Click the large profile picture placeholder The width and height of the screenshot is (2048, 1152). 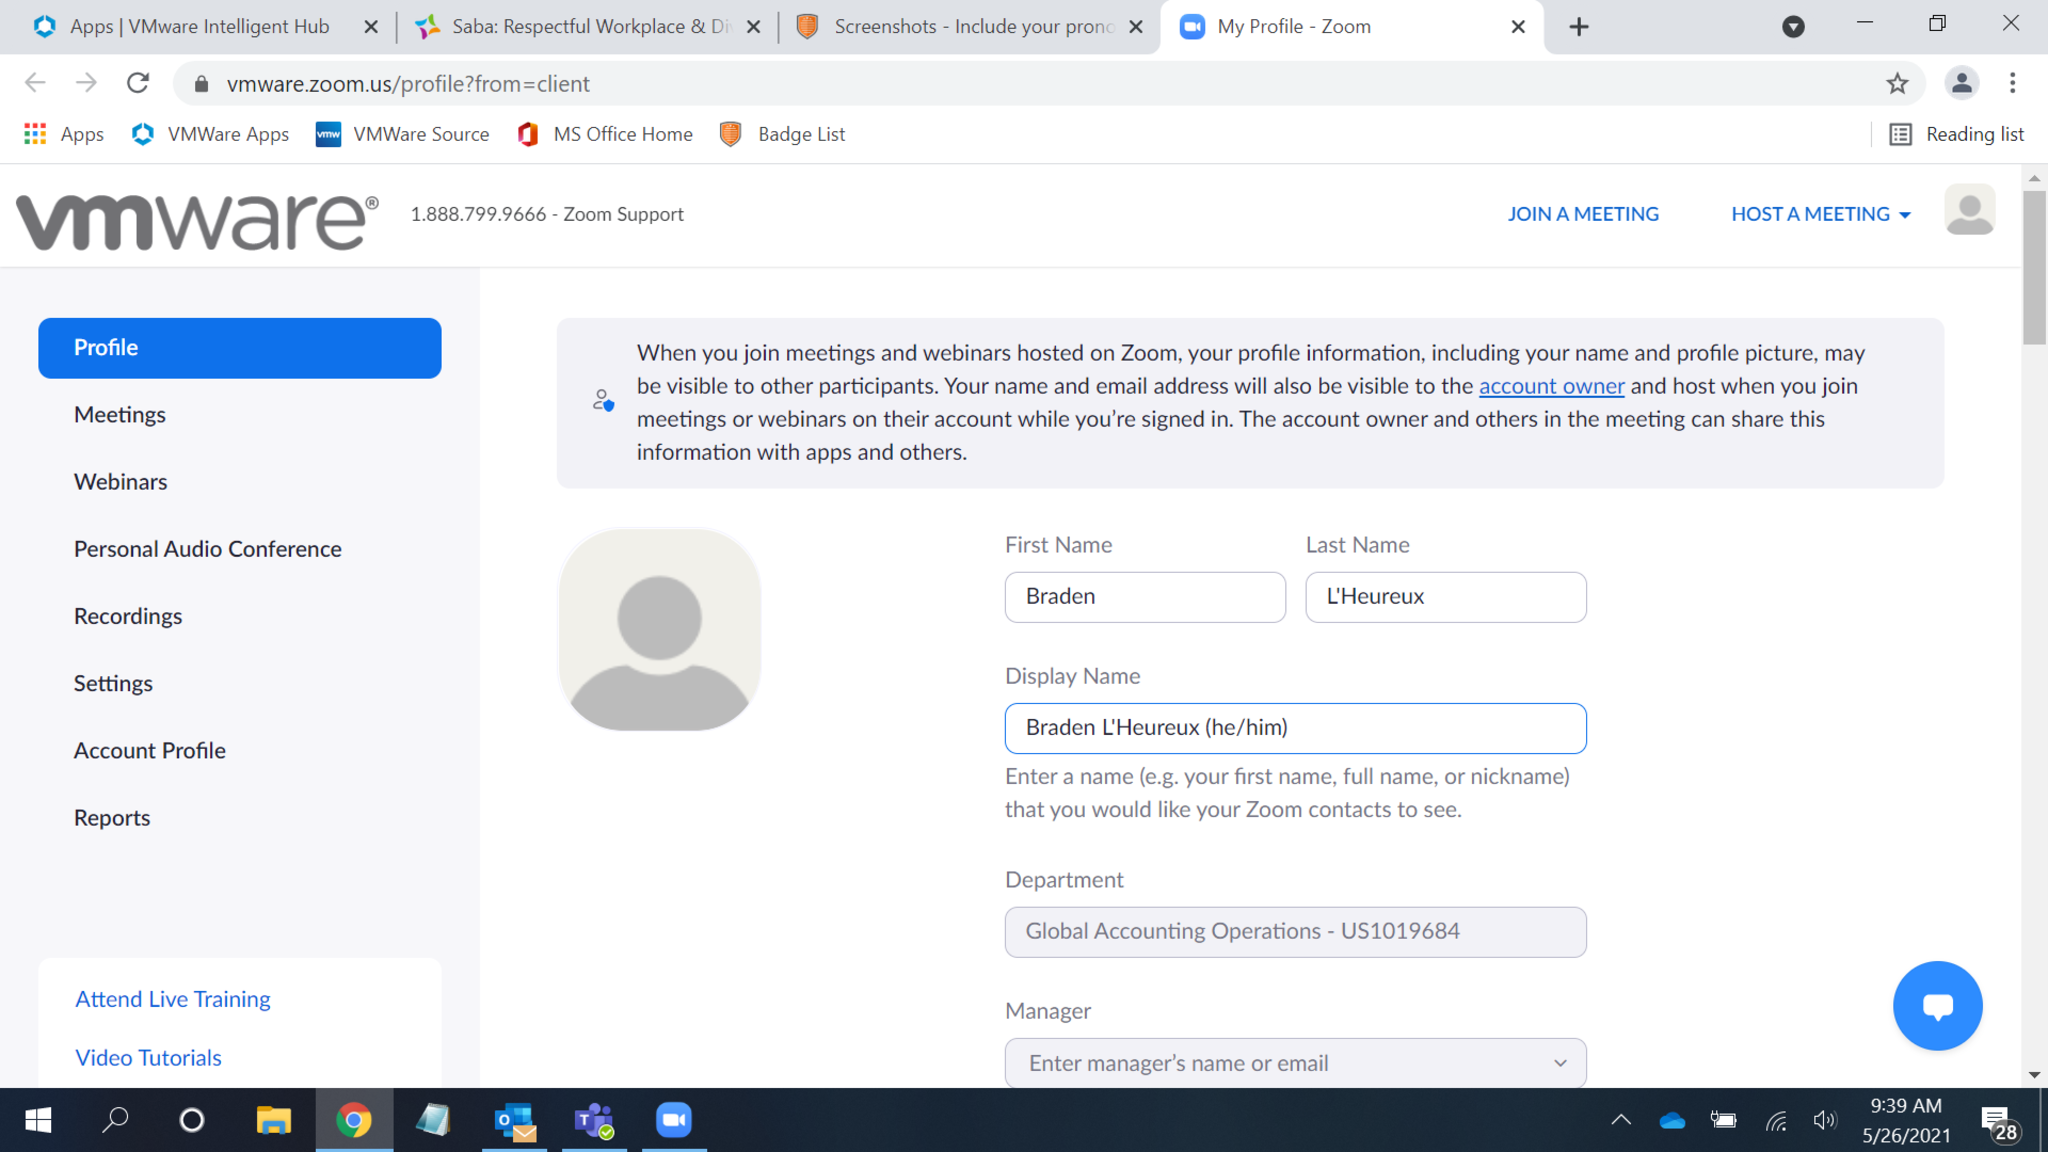659,630
